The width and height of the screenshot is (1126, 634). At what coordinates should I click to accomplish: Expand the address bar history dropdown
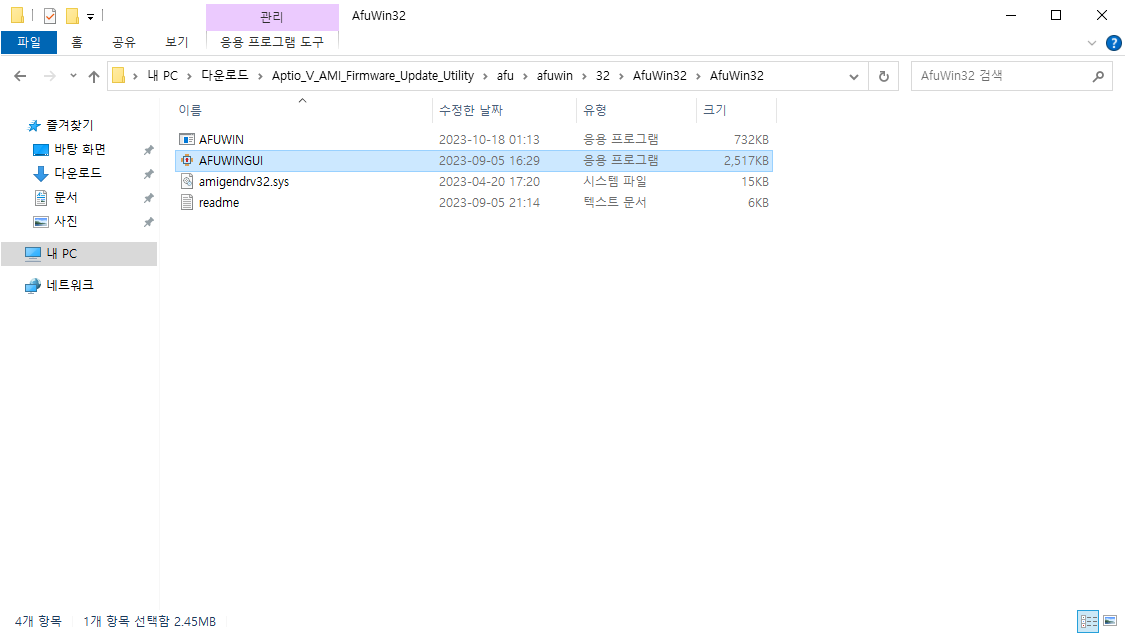point(854,76)
